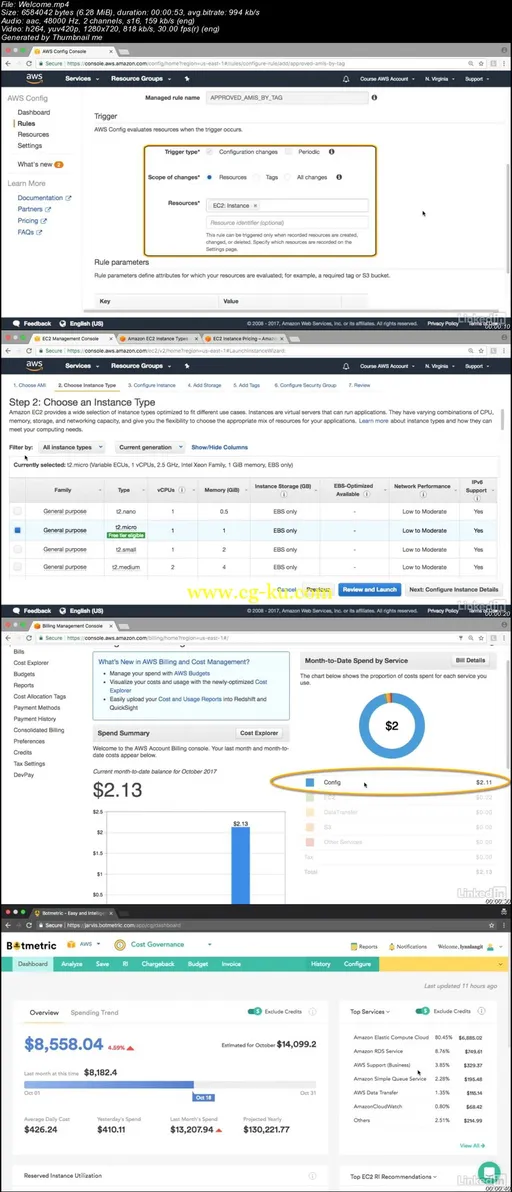Click the AWS logo in the EC2 console
This screenshot has width=512, height=1192.
tap(34, 366)
